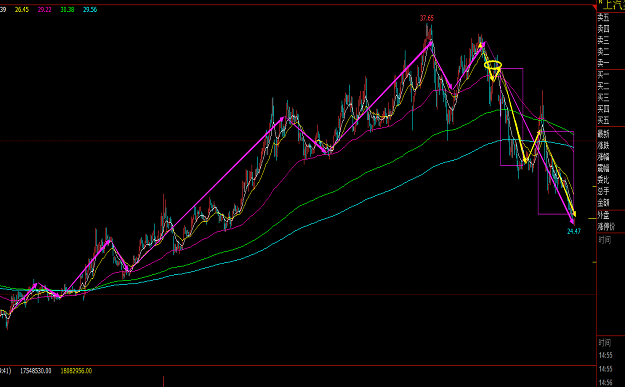Click the 卖五 sell-five order row label
Viewport: 625px width, 387px height.
coord(603,18)
